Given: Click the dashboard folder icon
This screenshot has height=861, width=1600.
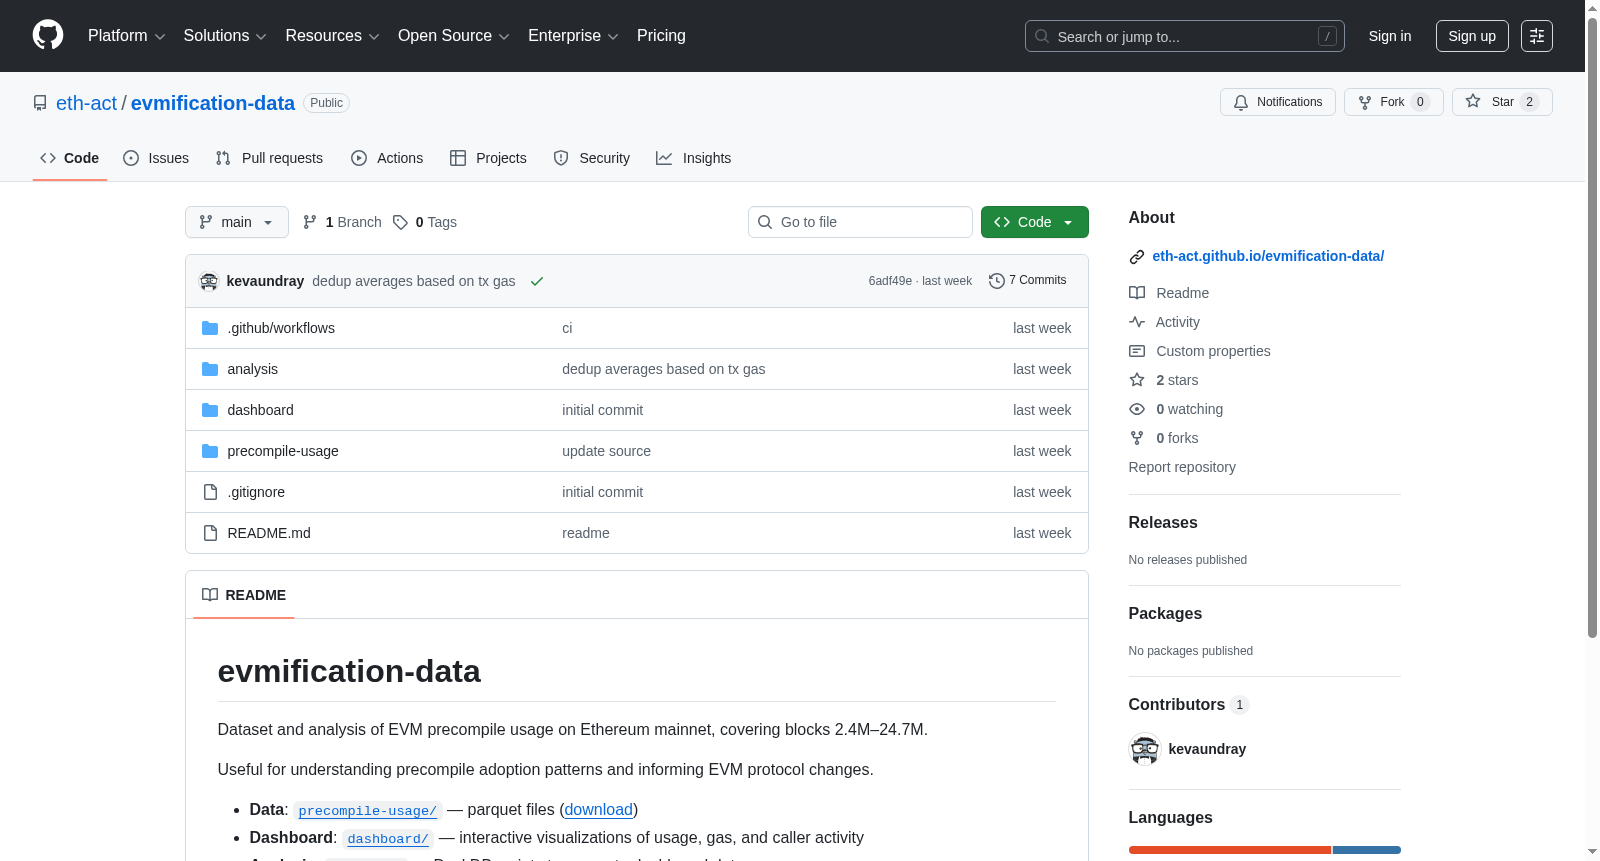Looking at the screenshot, I should (210, 410).
